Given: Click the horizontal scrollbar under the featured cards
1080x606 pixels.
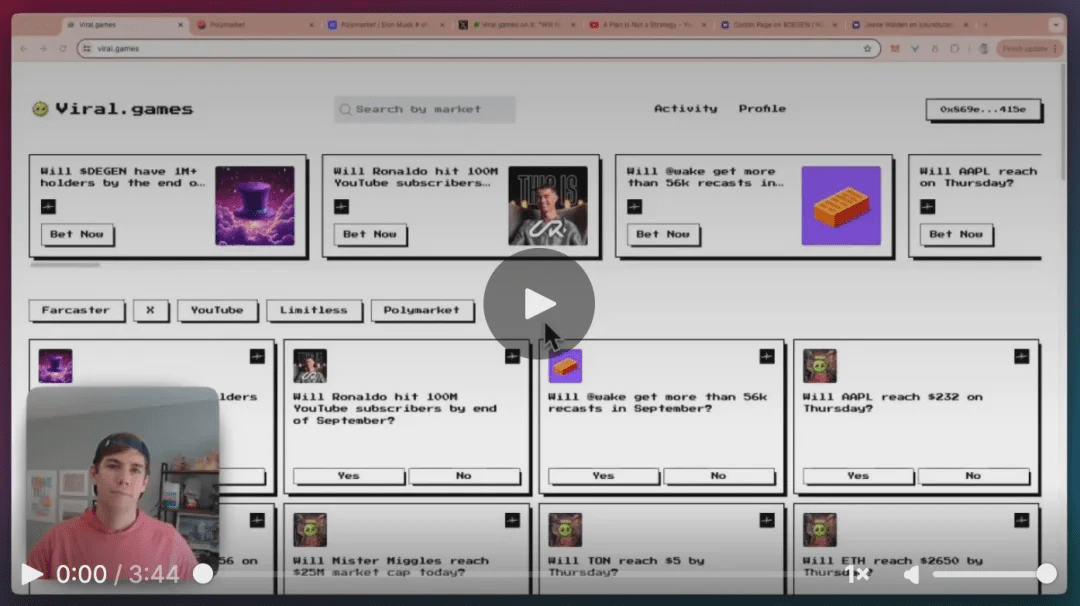Looking at the screenshot, I should 65,264.
